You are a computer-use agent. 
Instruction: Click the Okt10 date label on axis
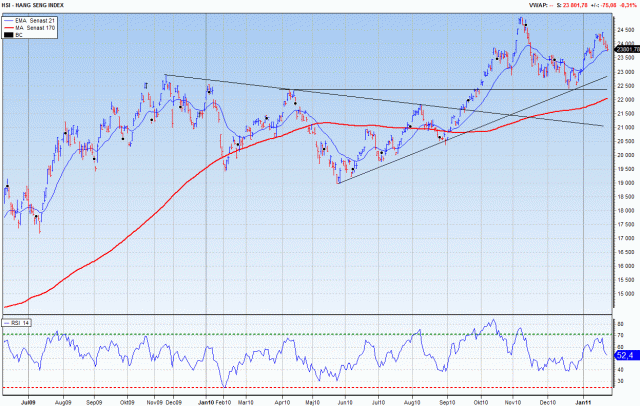pyautogui.click(x=481, y=401)
